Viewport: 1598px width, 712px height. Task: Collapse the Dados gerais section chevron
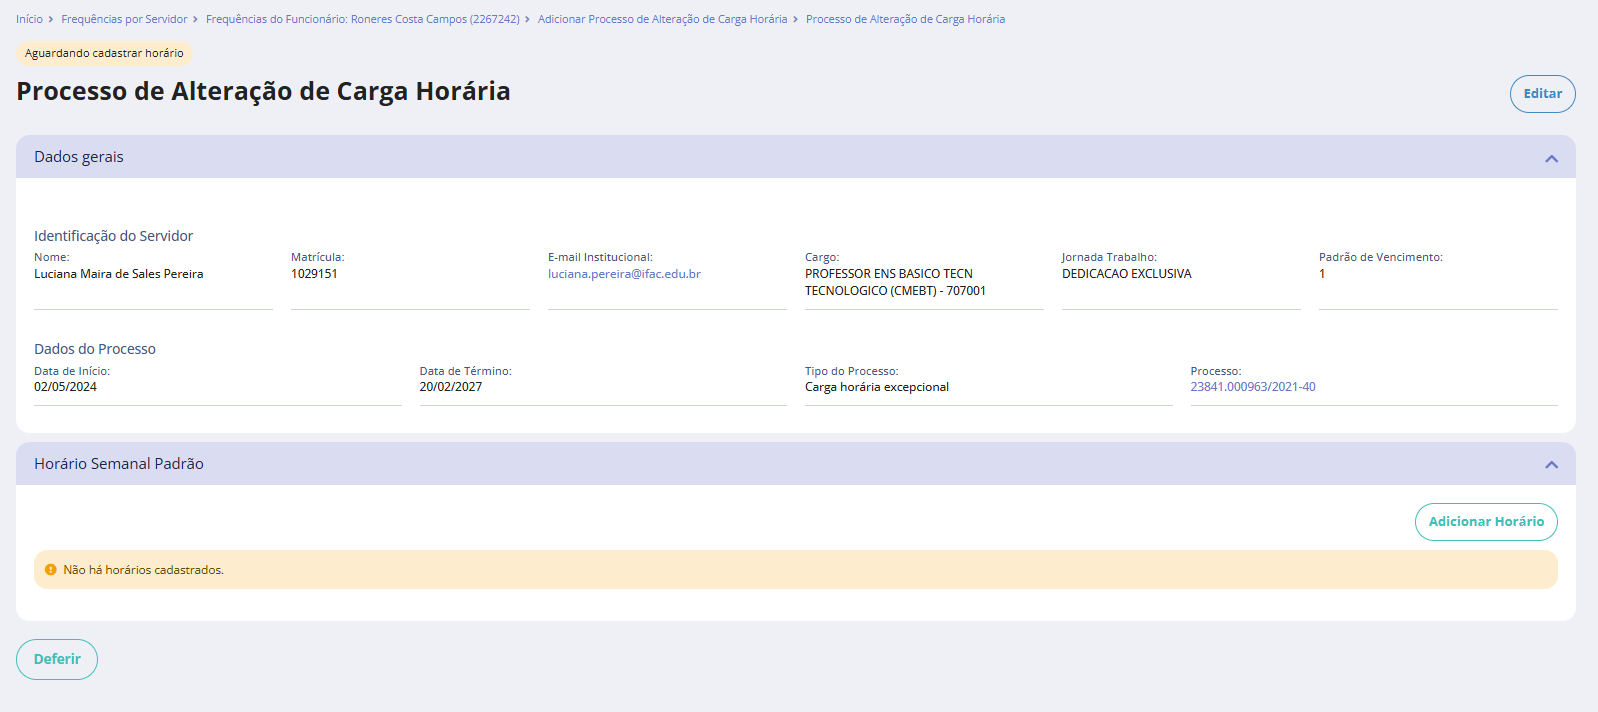point(1551,158)
